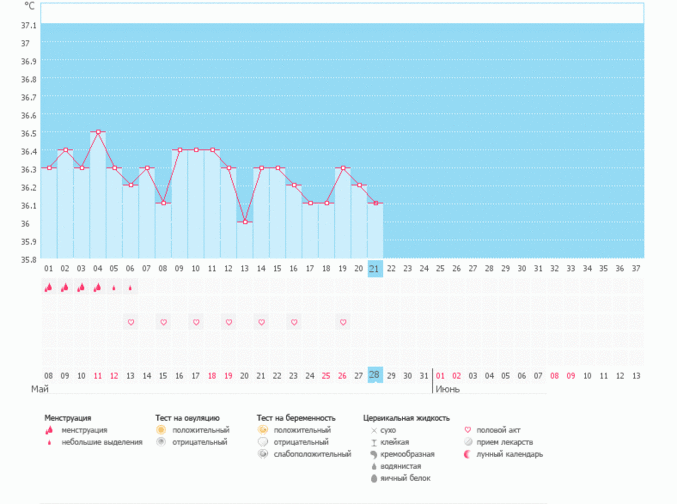Click the 36.5 temperature point on day 04
Screen dimensions: 677x504
click(x=98, y=132)
